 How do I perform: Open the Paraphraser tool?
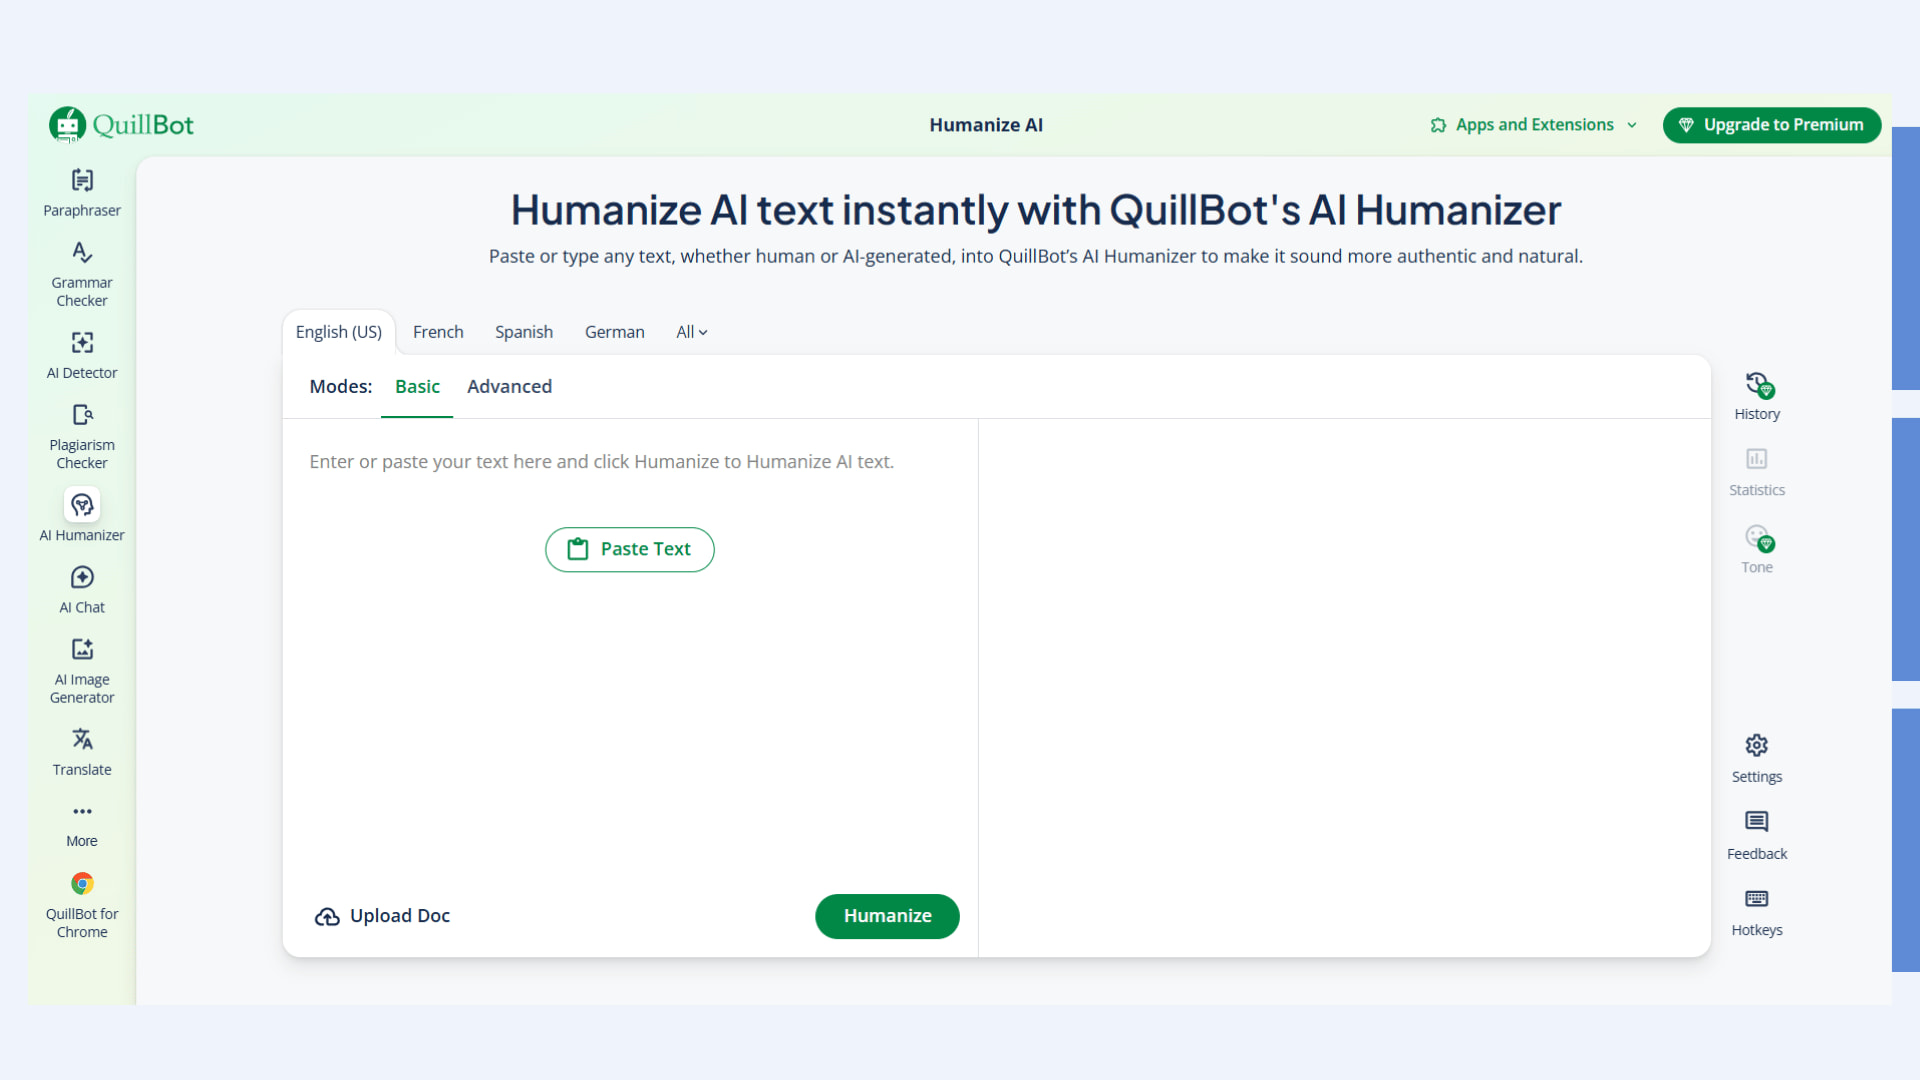81,192
